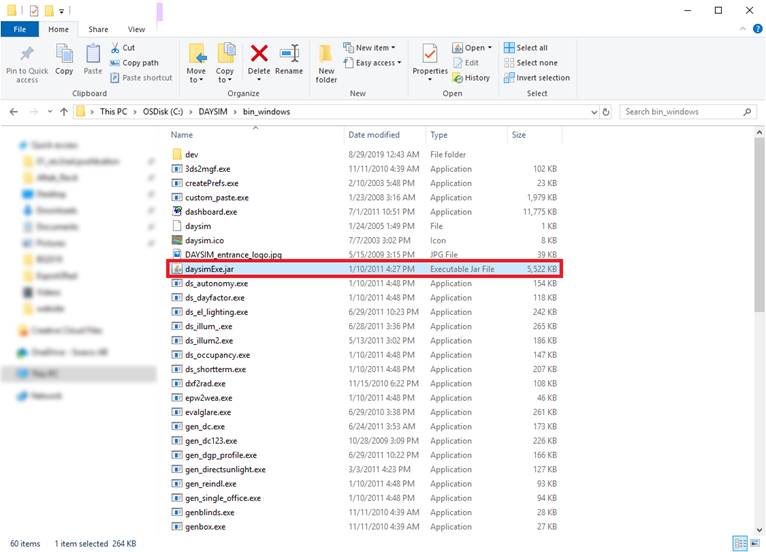Switch to large thumbnails view icon
This screenshot has height=552, width=766.
coord(755,543)
